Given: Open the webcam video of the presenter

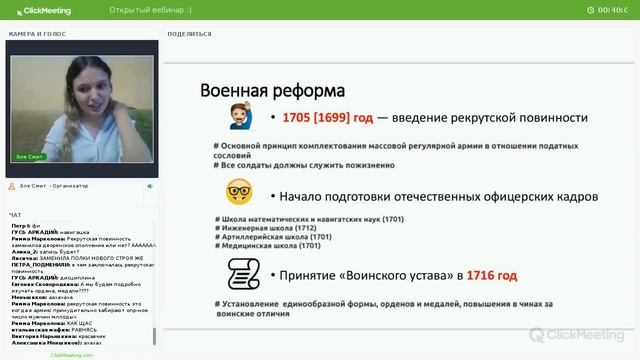Looking at the screenshot, I should tap(82, 109).
